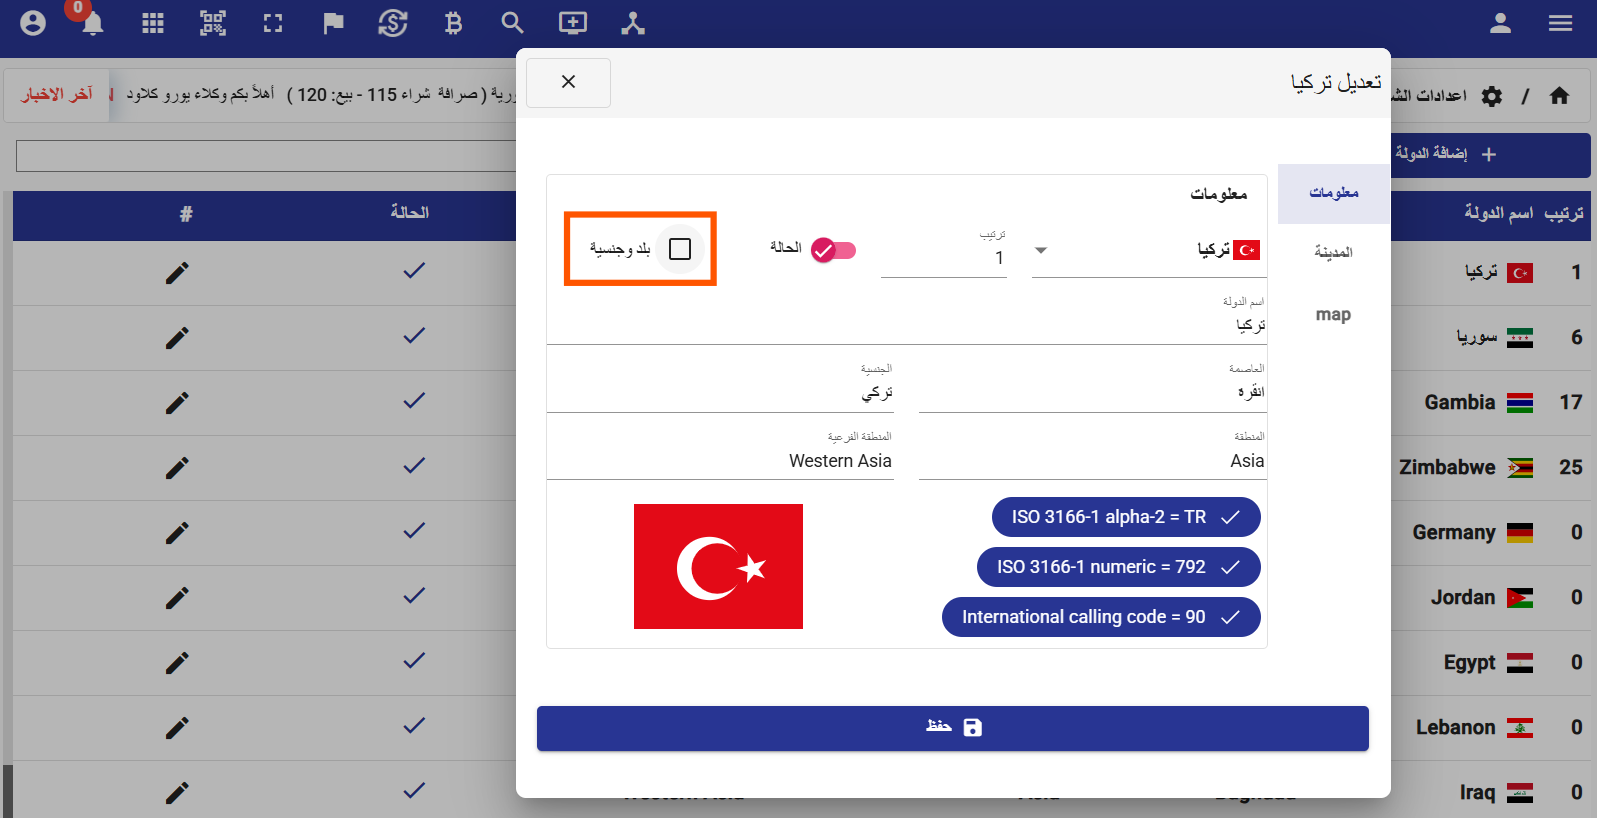
Task: Click the flag icon in top bar
Action: [333, 24]
